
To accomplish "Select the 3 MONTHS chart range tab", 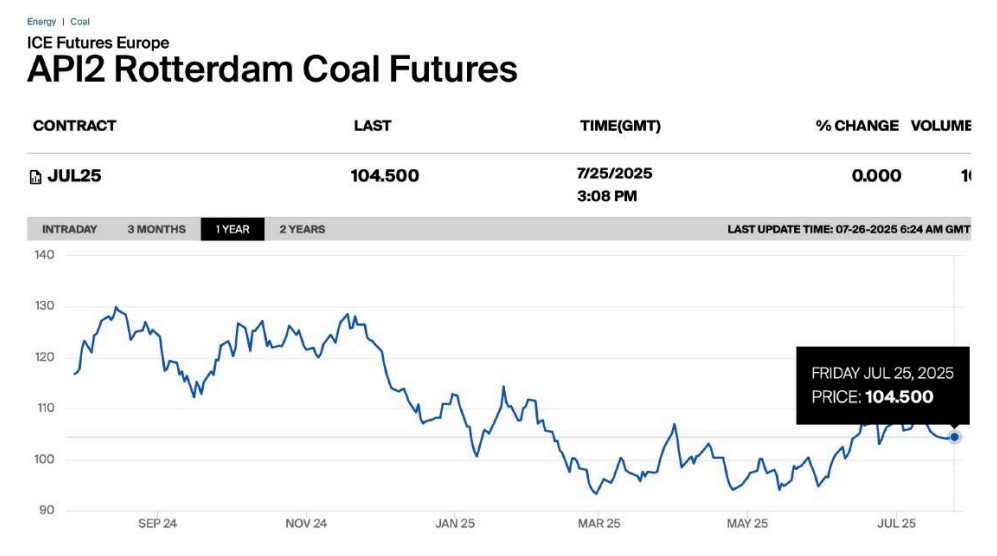I will 156,229.
